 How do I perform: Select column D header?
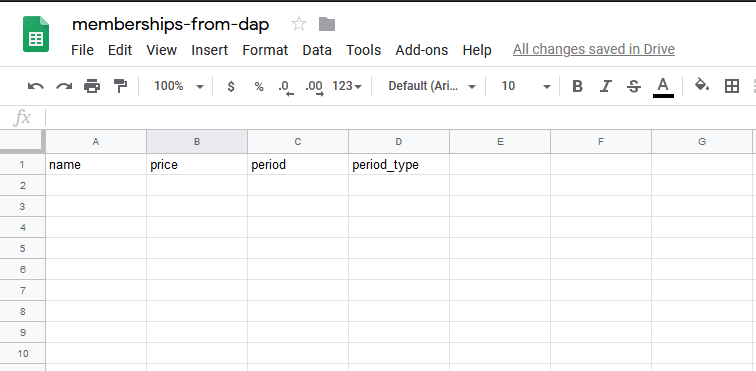tap(399, 142)
